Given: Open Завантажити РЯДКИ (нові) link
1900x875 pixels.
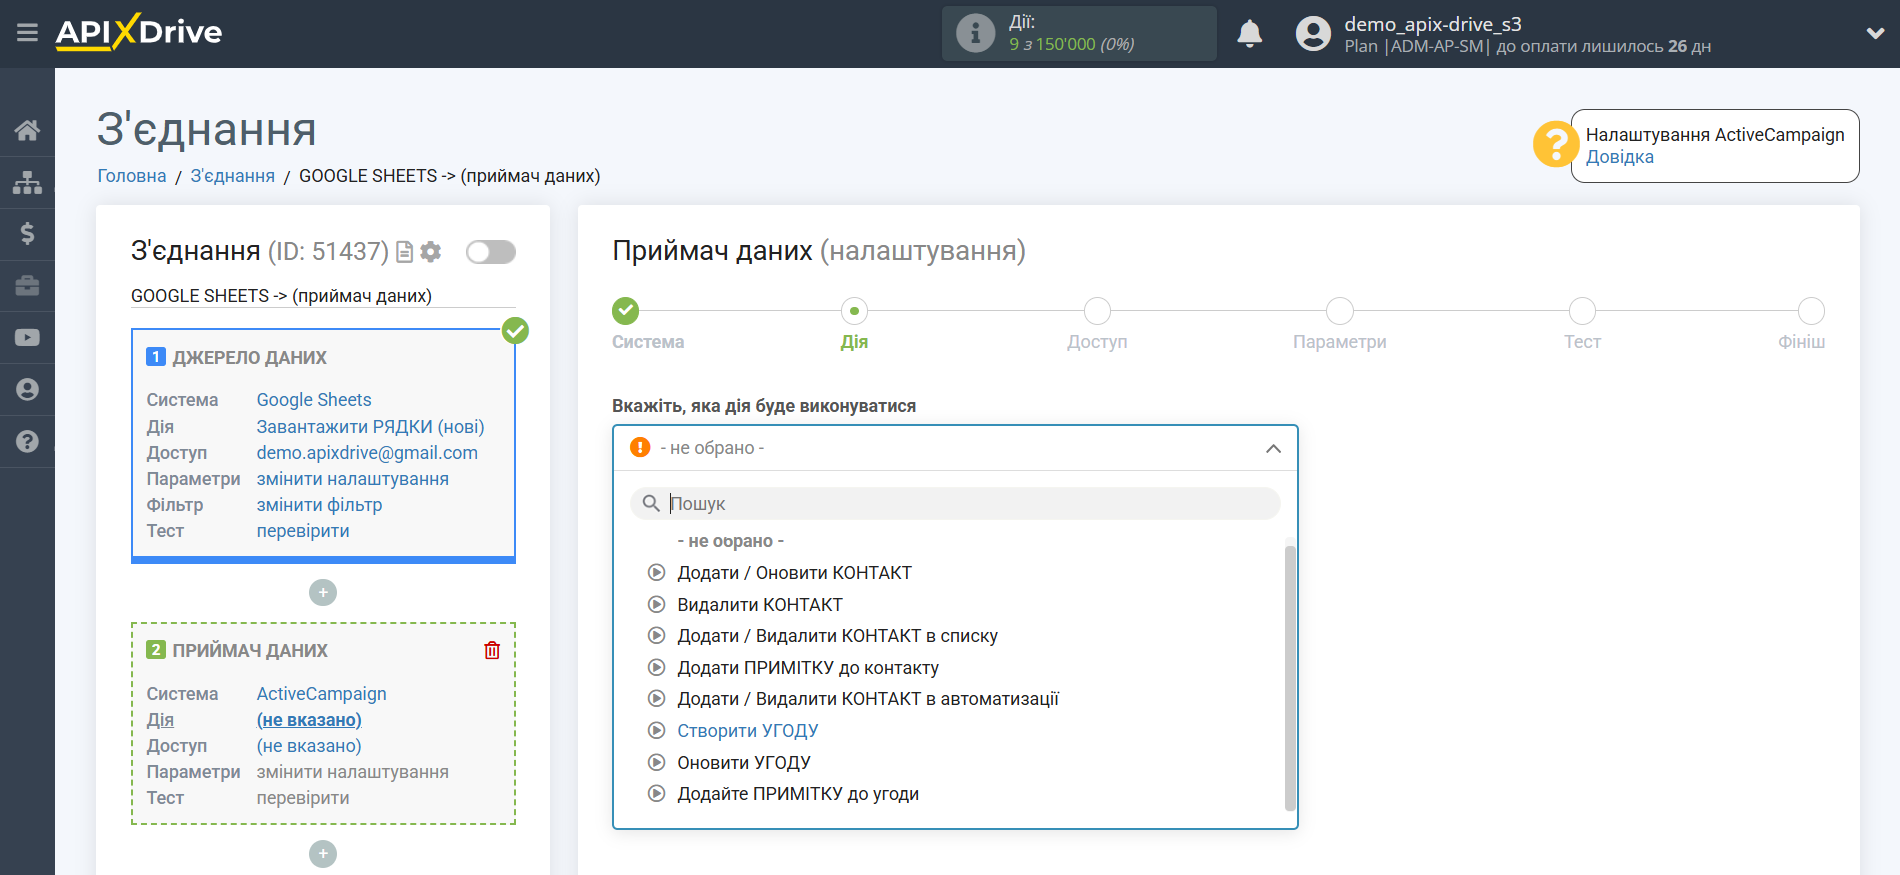Looking at the screenshot, I should pos(371,427).
